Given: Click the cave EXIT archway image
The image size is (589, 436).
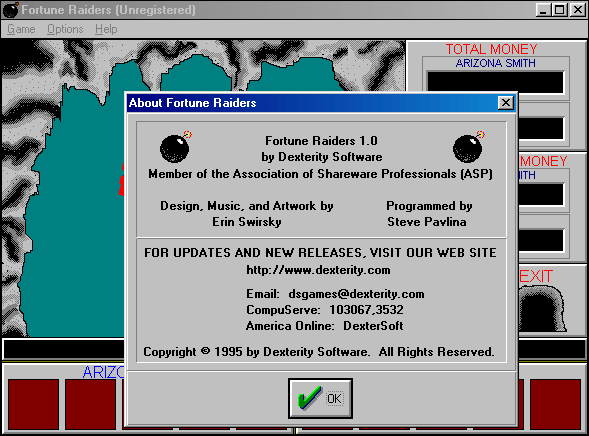Looking at the screenshot, I should [542, 309].
